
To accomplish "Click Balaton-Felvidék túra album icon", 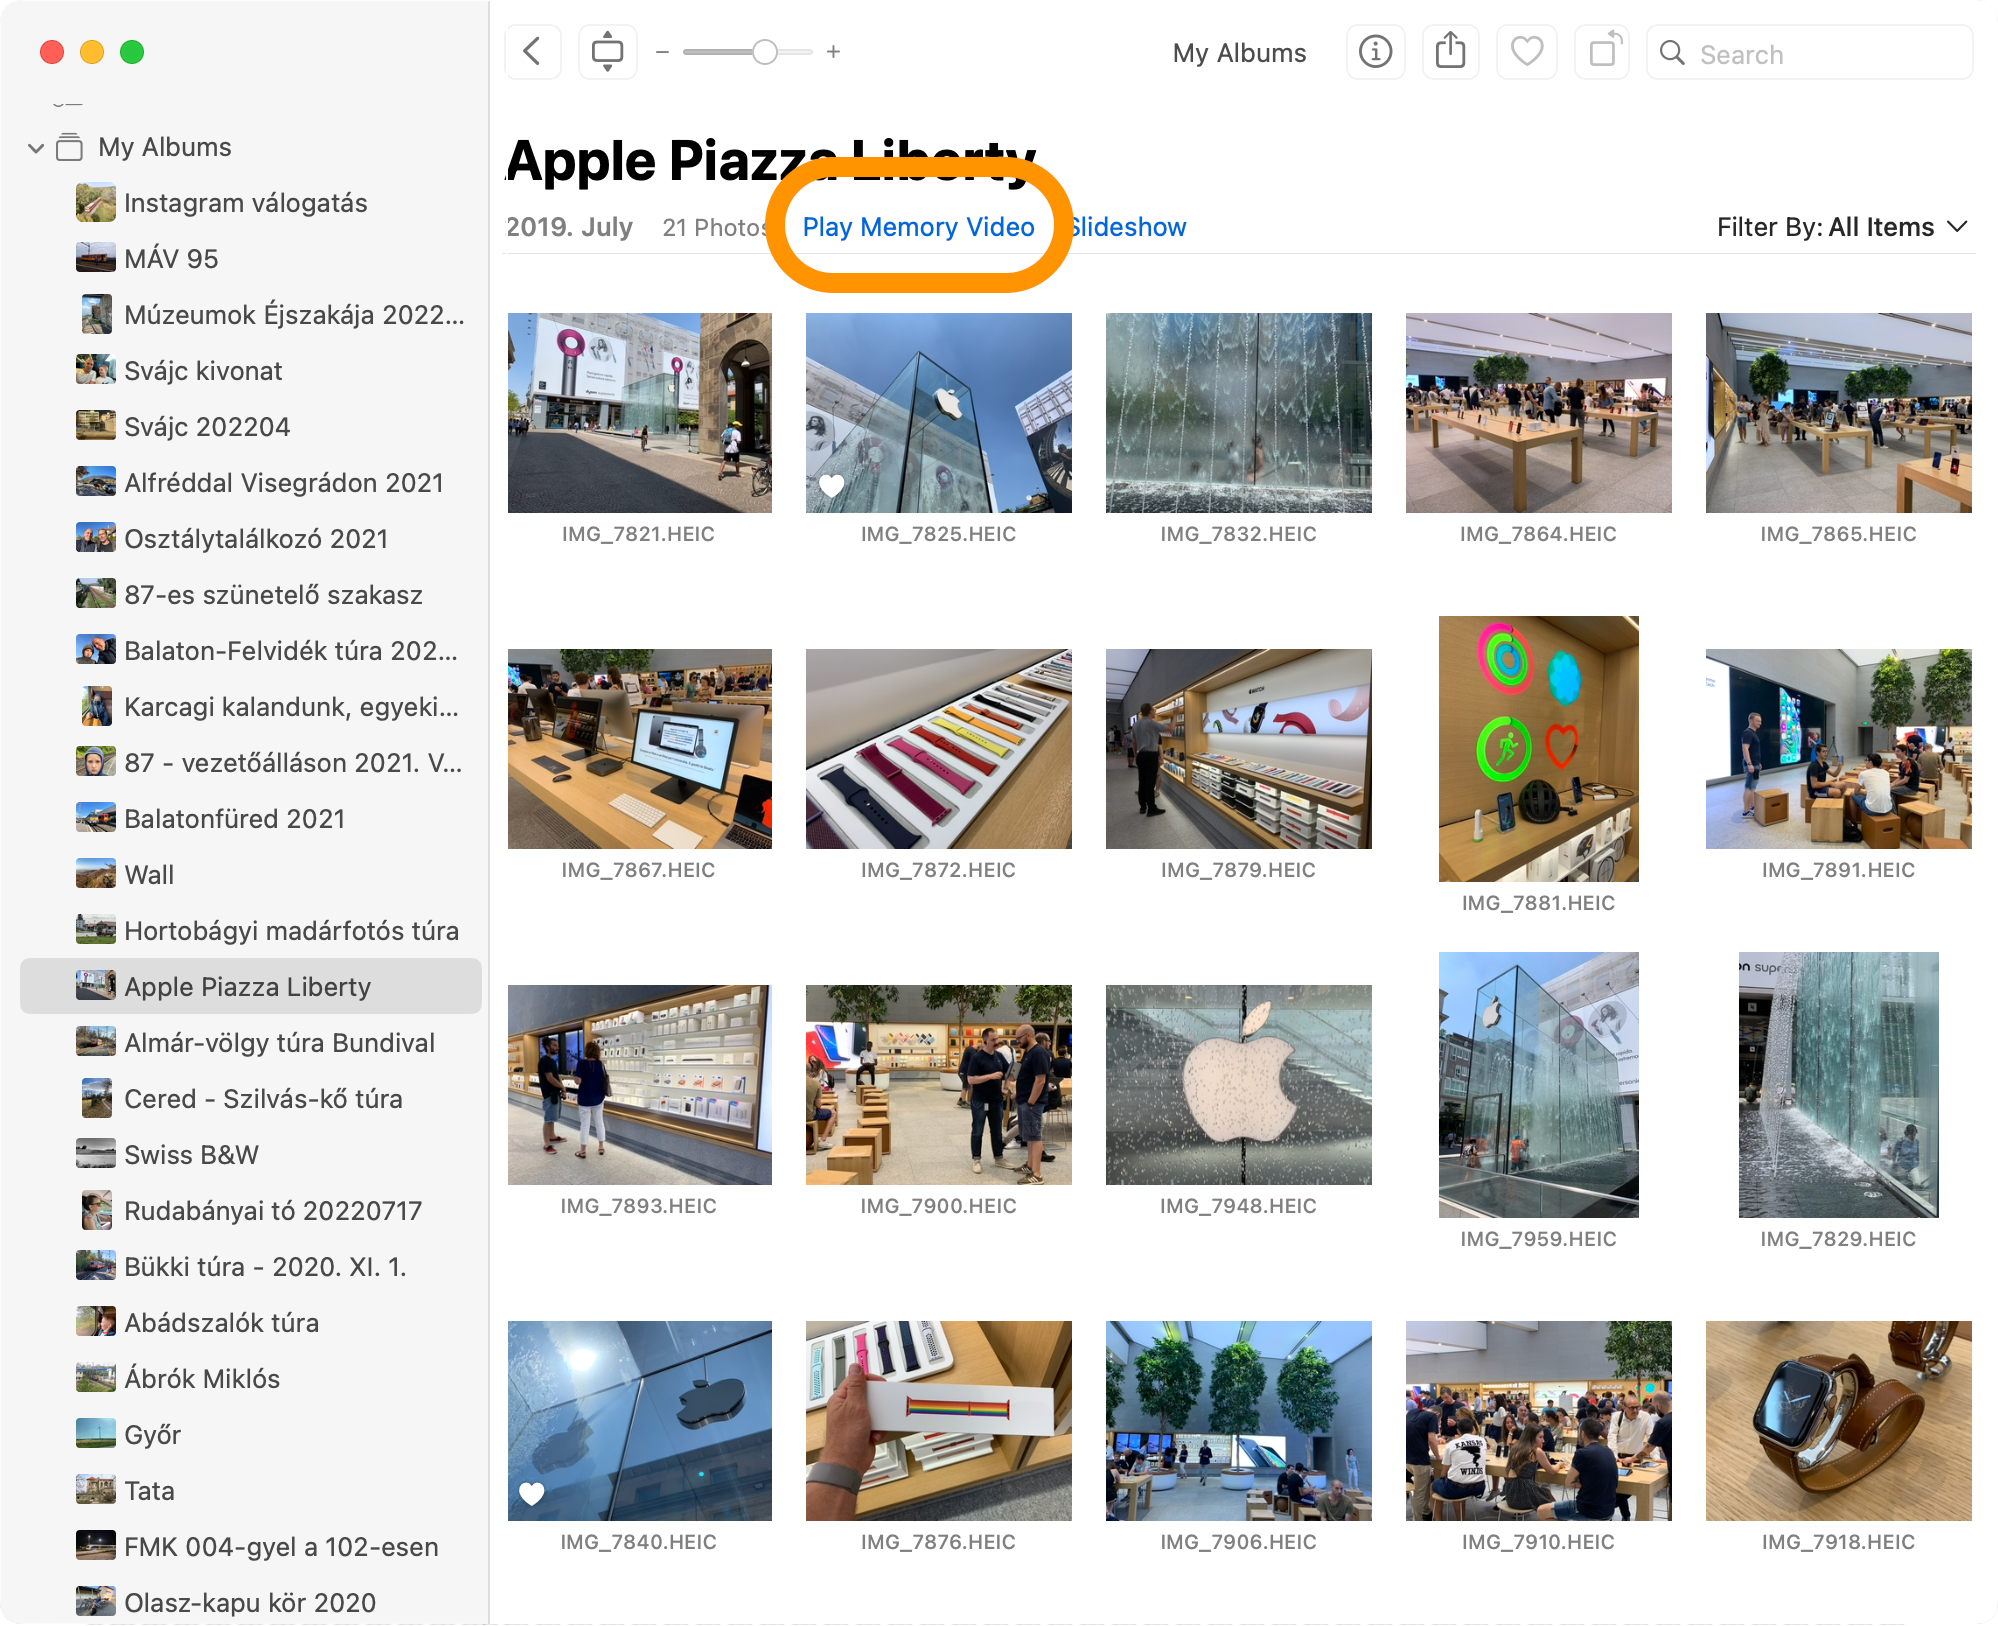I will point(96,650).
